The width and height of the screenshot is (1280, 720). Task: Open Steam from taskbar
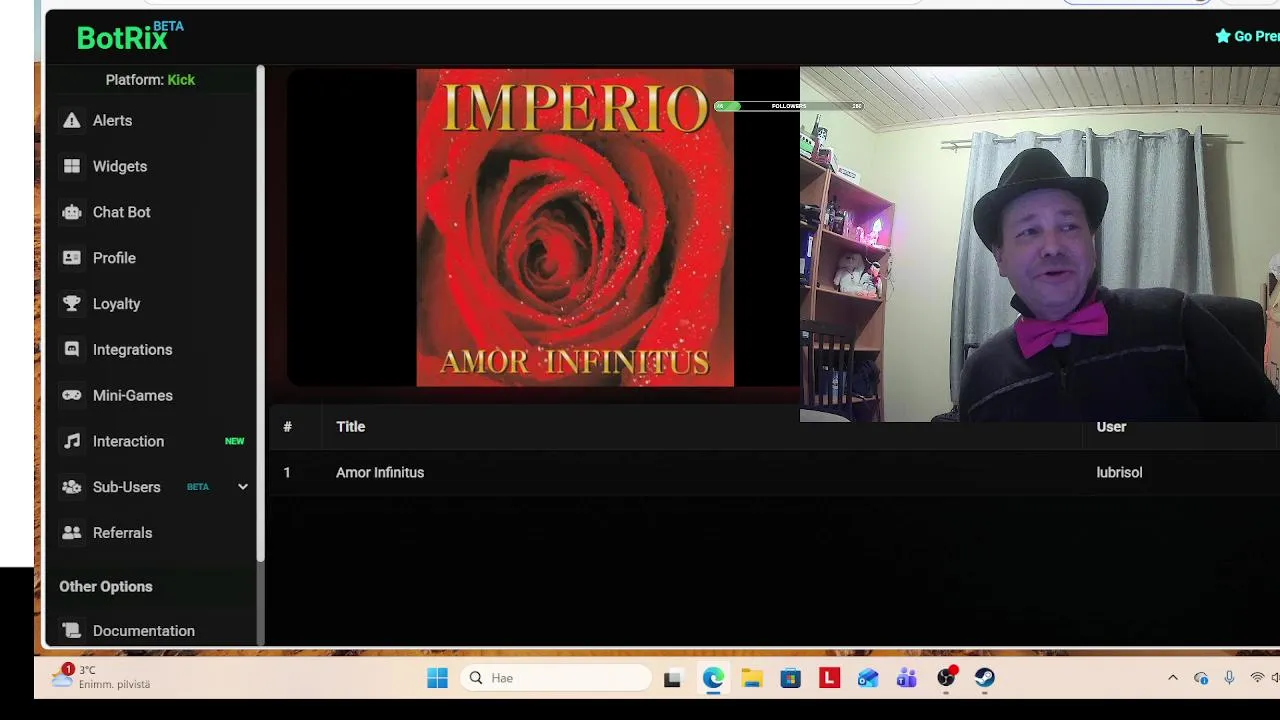[x=985, y=678]
